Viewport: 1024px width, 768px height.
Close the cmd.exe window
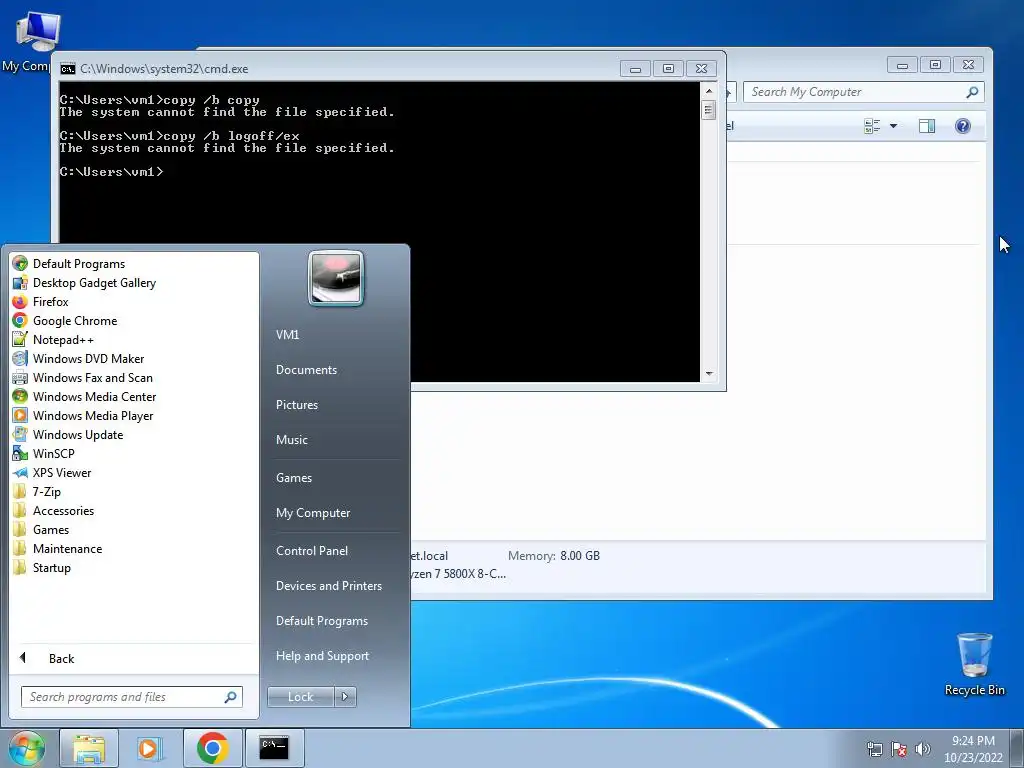701,69
